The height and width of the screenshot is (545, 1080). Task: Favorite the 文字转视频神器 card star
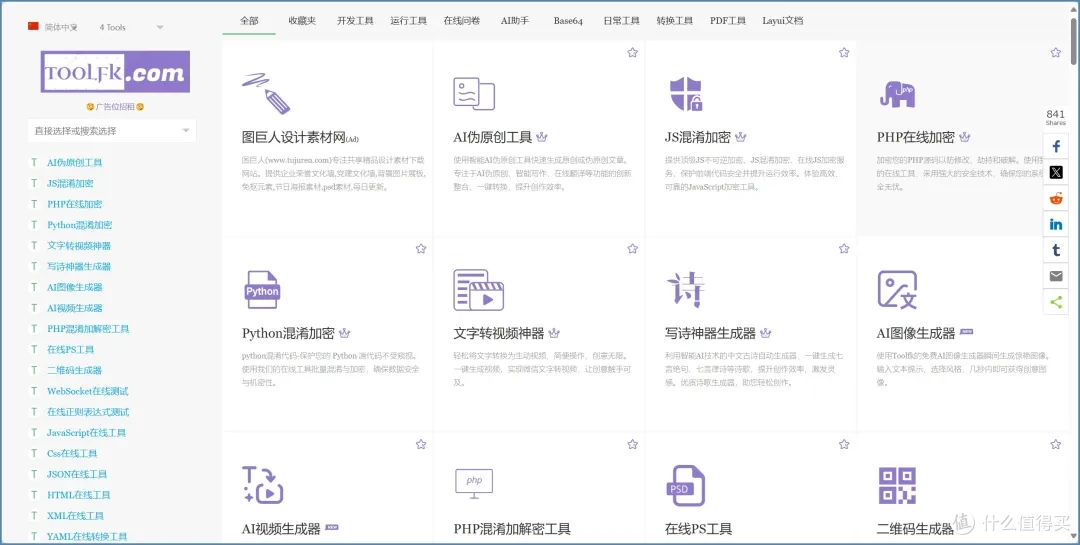(x=632, y=249)
